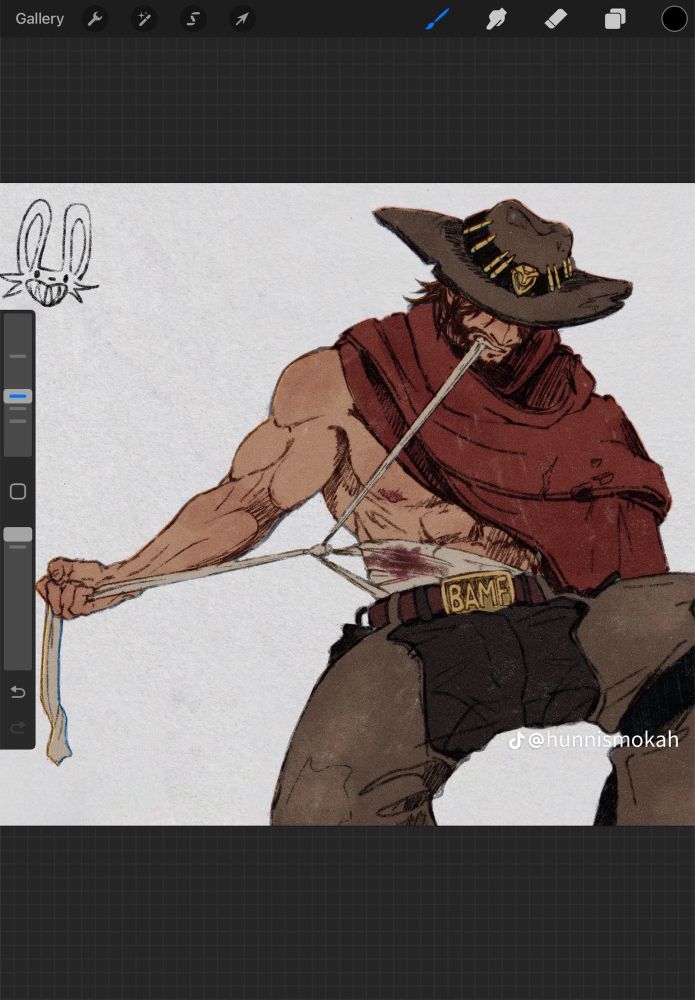Undo the last stroke
695x1000 pixels.
click(18, 692)
